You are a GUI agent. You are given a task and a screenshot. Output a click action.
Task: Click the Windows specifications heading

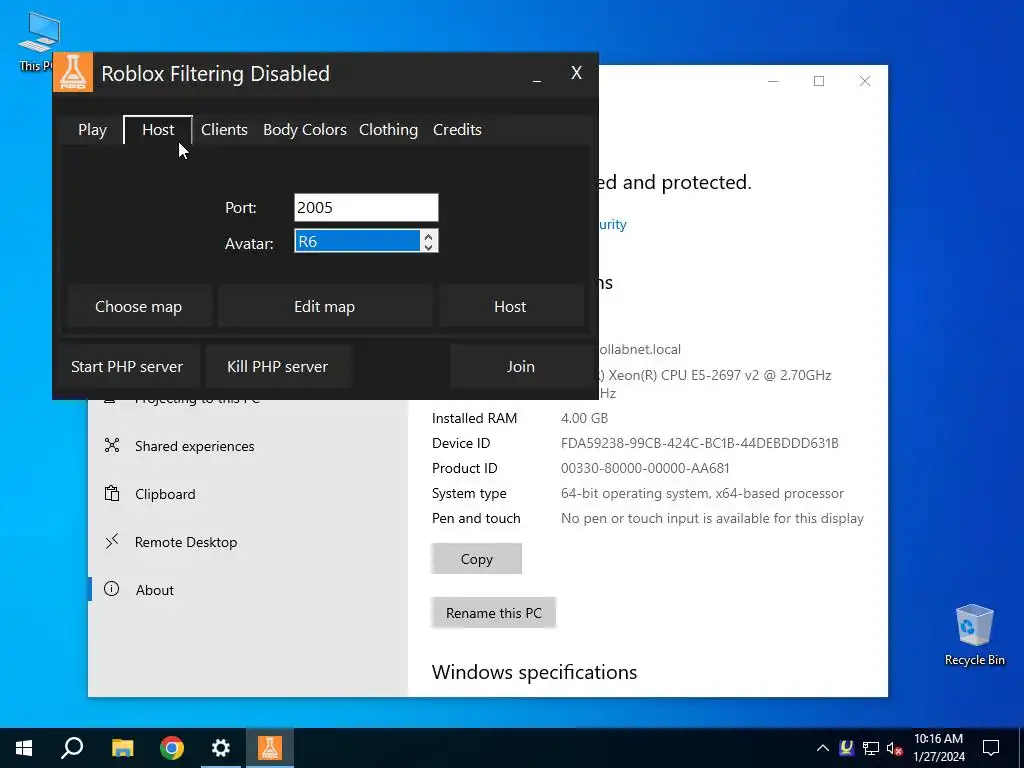pyautogui.click(x=534, y=672)
